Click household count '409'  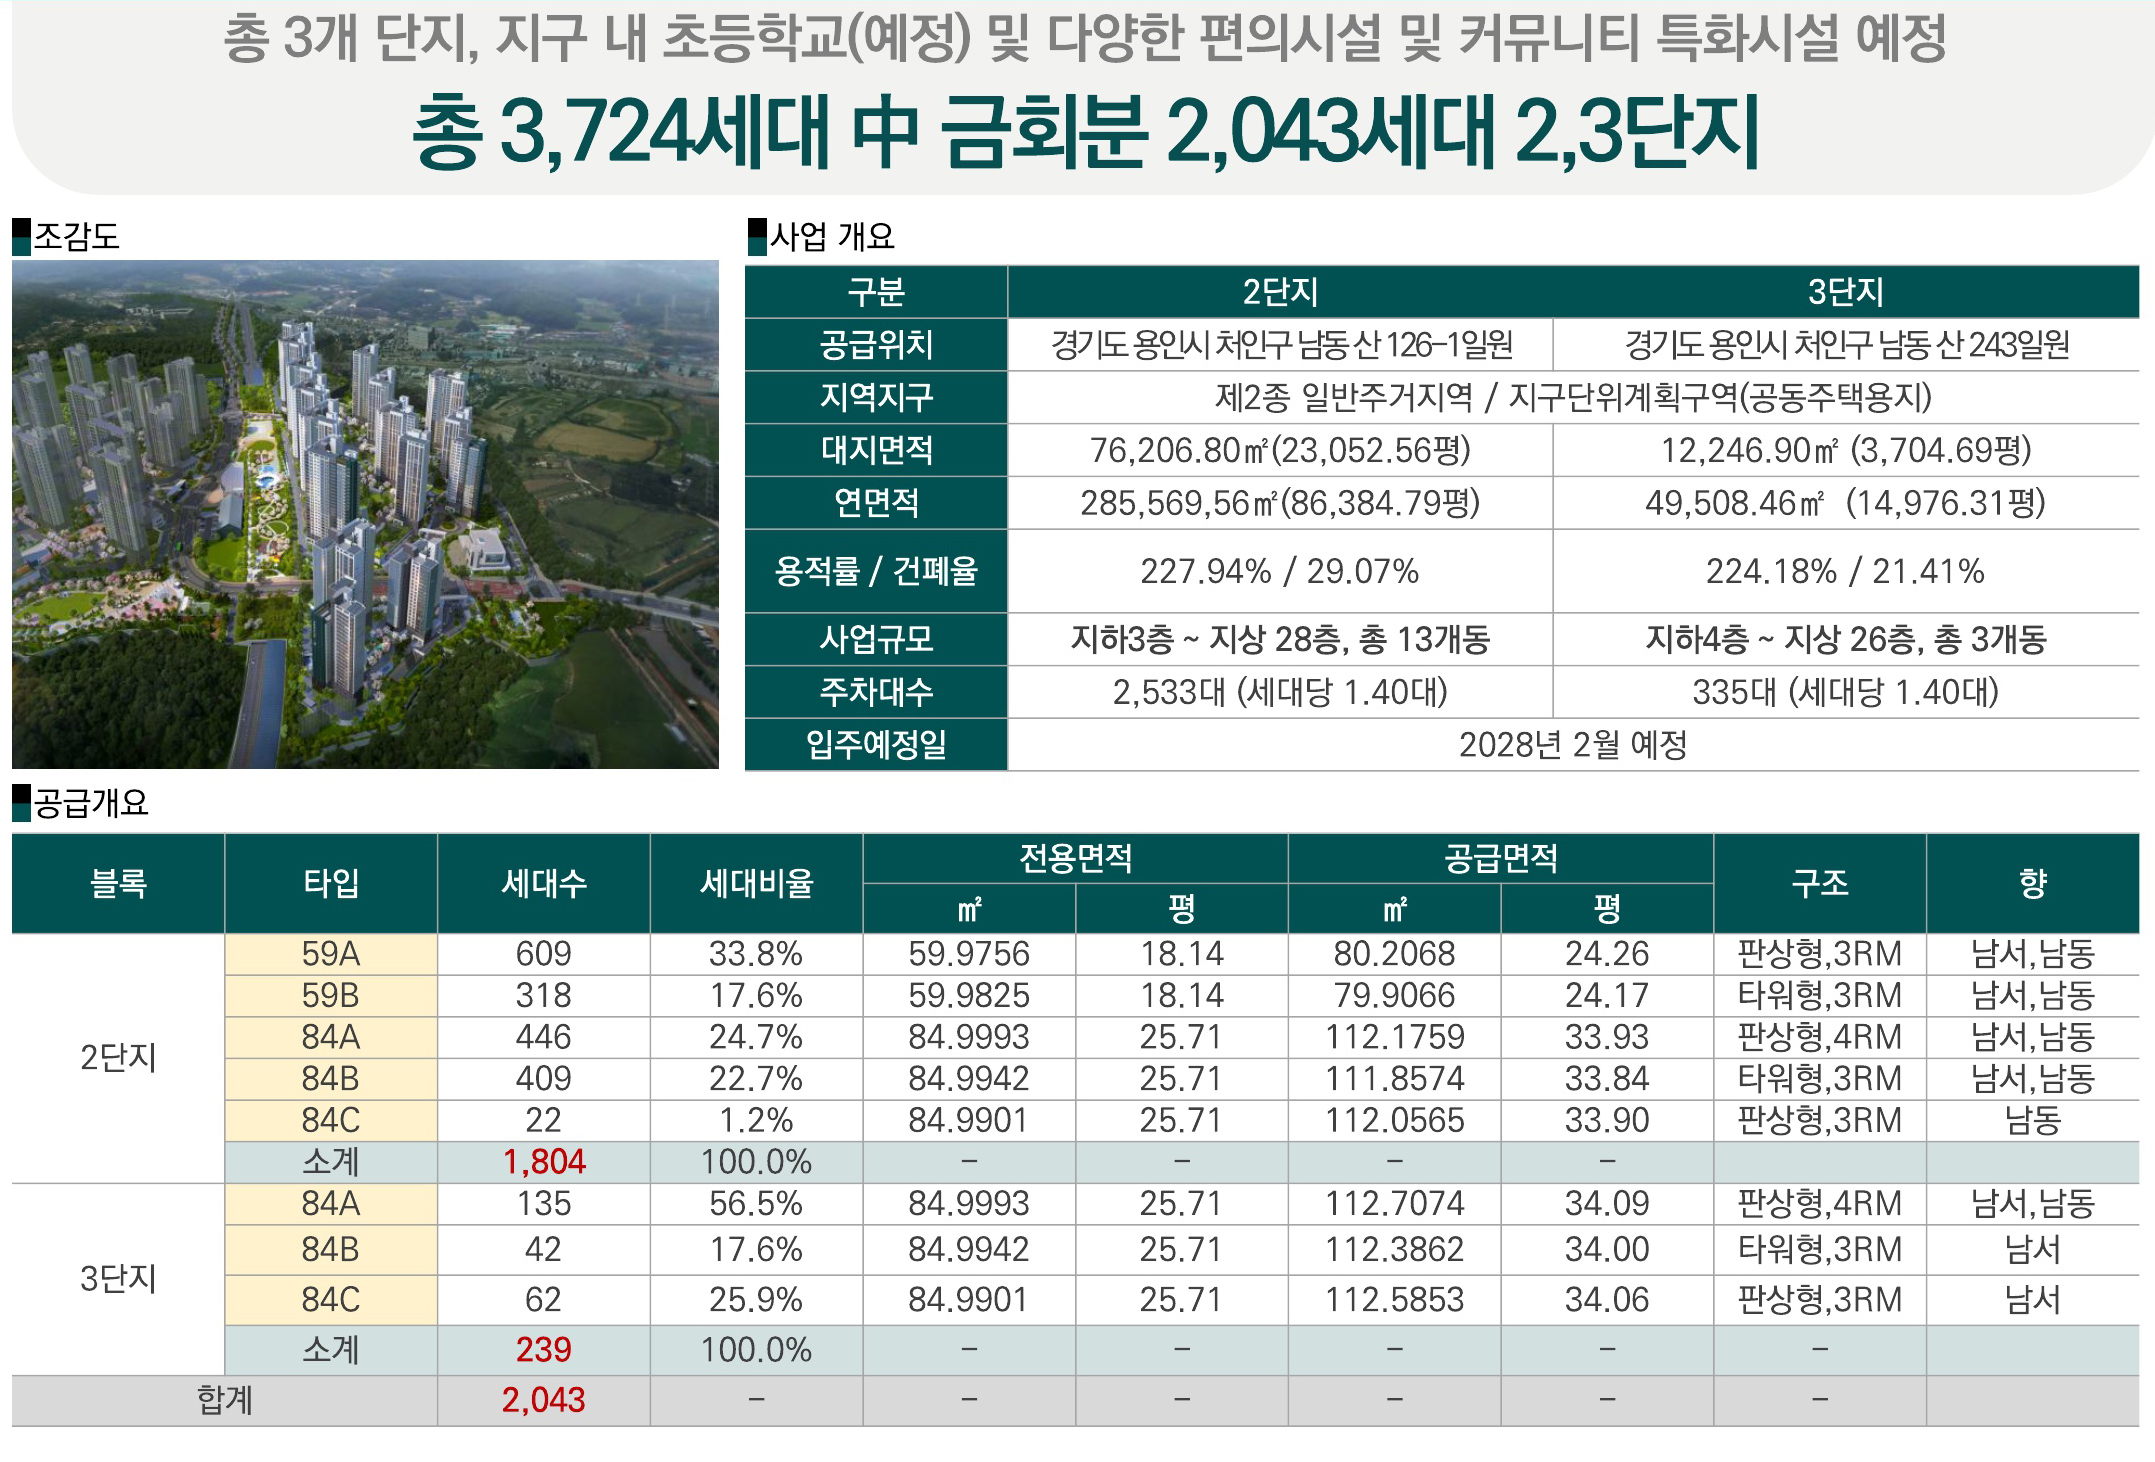pos(544,1079)
